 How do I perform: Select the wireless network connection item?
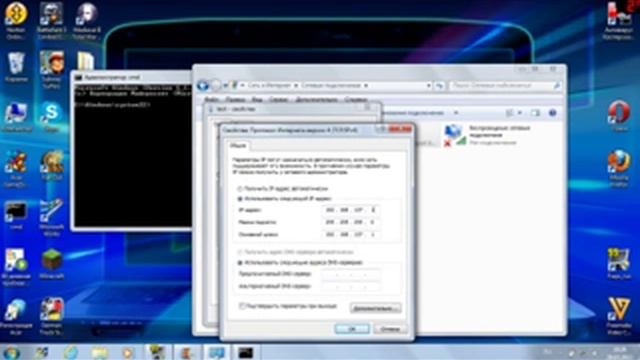(x=487, y=135)
